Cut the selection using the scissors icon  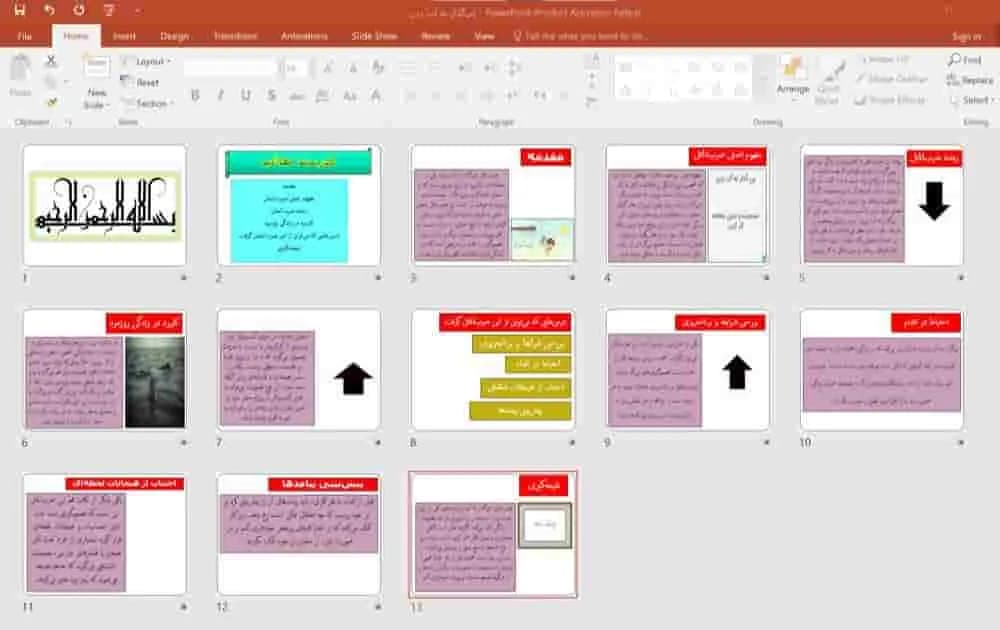click(51, 61)
